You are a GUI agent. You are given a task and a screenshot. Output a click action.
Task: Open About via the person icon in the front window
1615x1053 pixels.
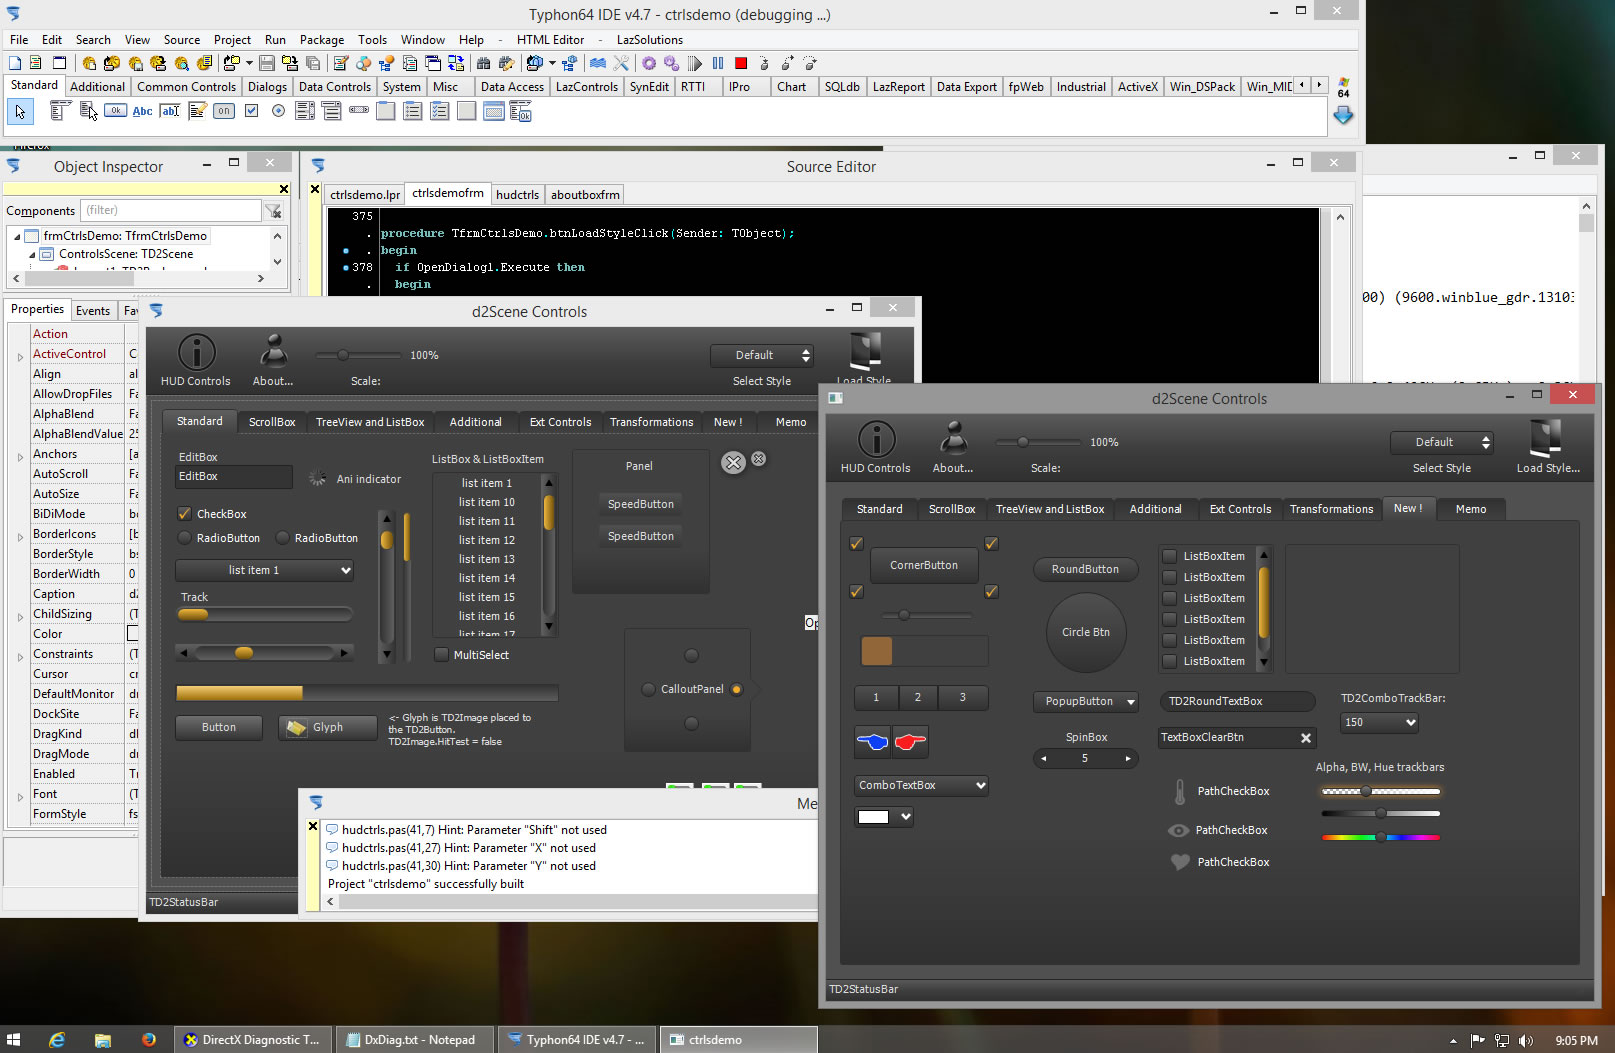pyautogui.click(x=953, y=439)
